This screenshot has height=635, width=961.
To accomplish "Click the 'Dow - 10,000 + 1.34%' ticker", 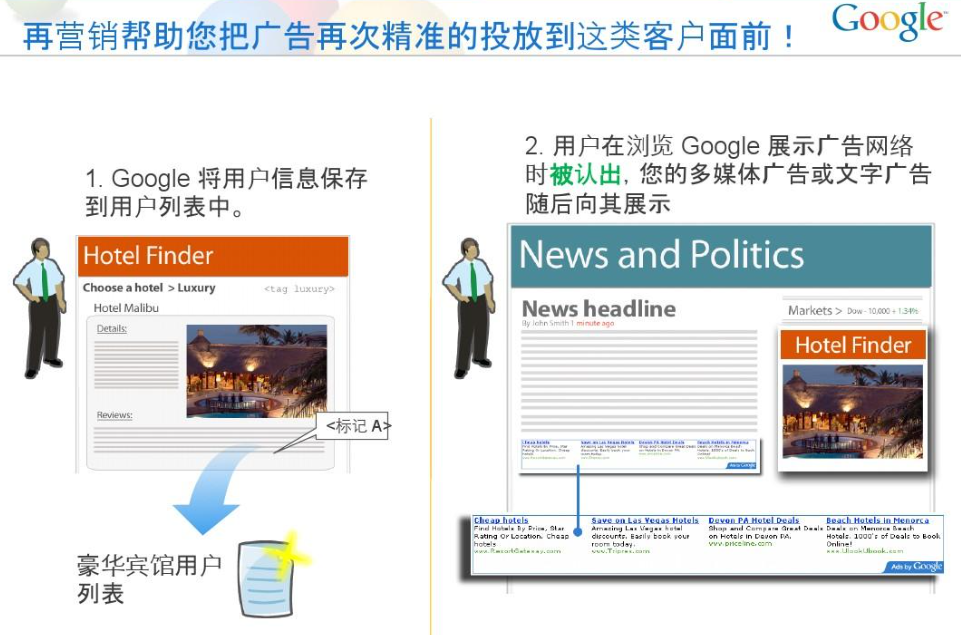I will (883, 311).
